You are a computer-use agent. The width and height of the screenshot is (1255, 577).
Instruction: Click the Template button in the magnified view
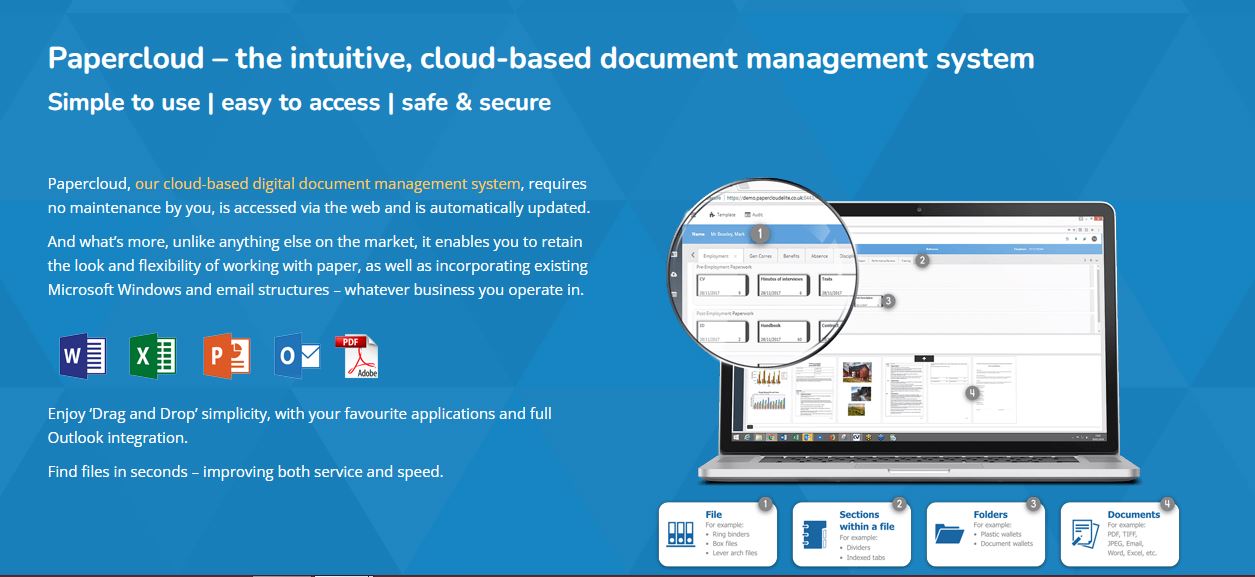(722, 215)
